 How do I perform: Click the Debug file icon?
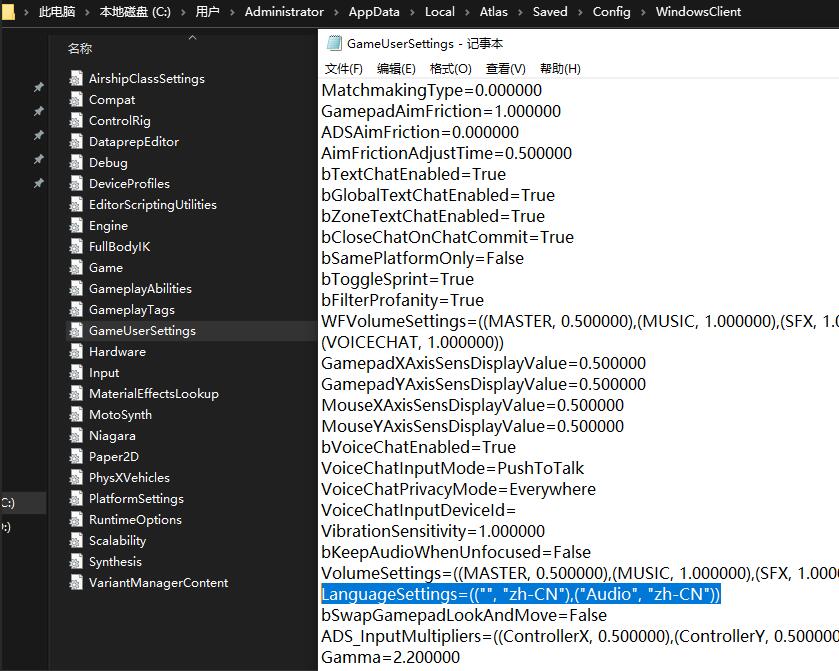[x=76, y=162]
